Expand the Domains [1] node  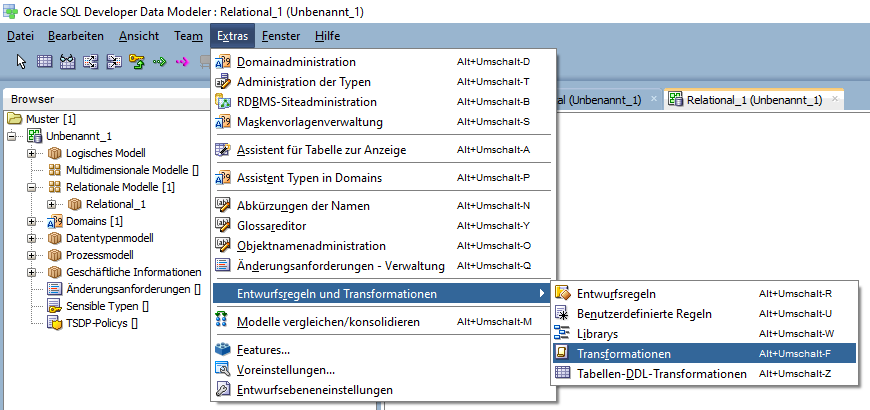32,221
